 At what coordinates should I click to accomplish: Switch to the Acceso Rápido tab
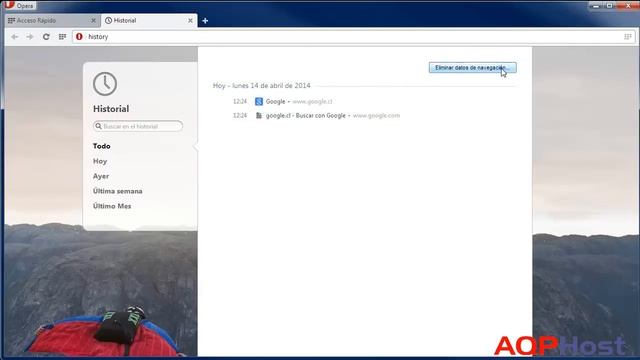[51, 20]
